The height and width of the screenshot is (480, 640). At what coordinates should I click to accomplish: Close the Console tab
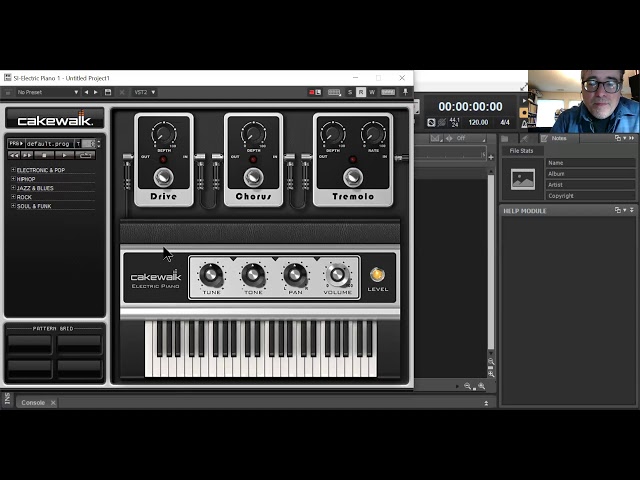53,403
